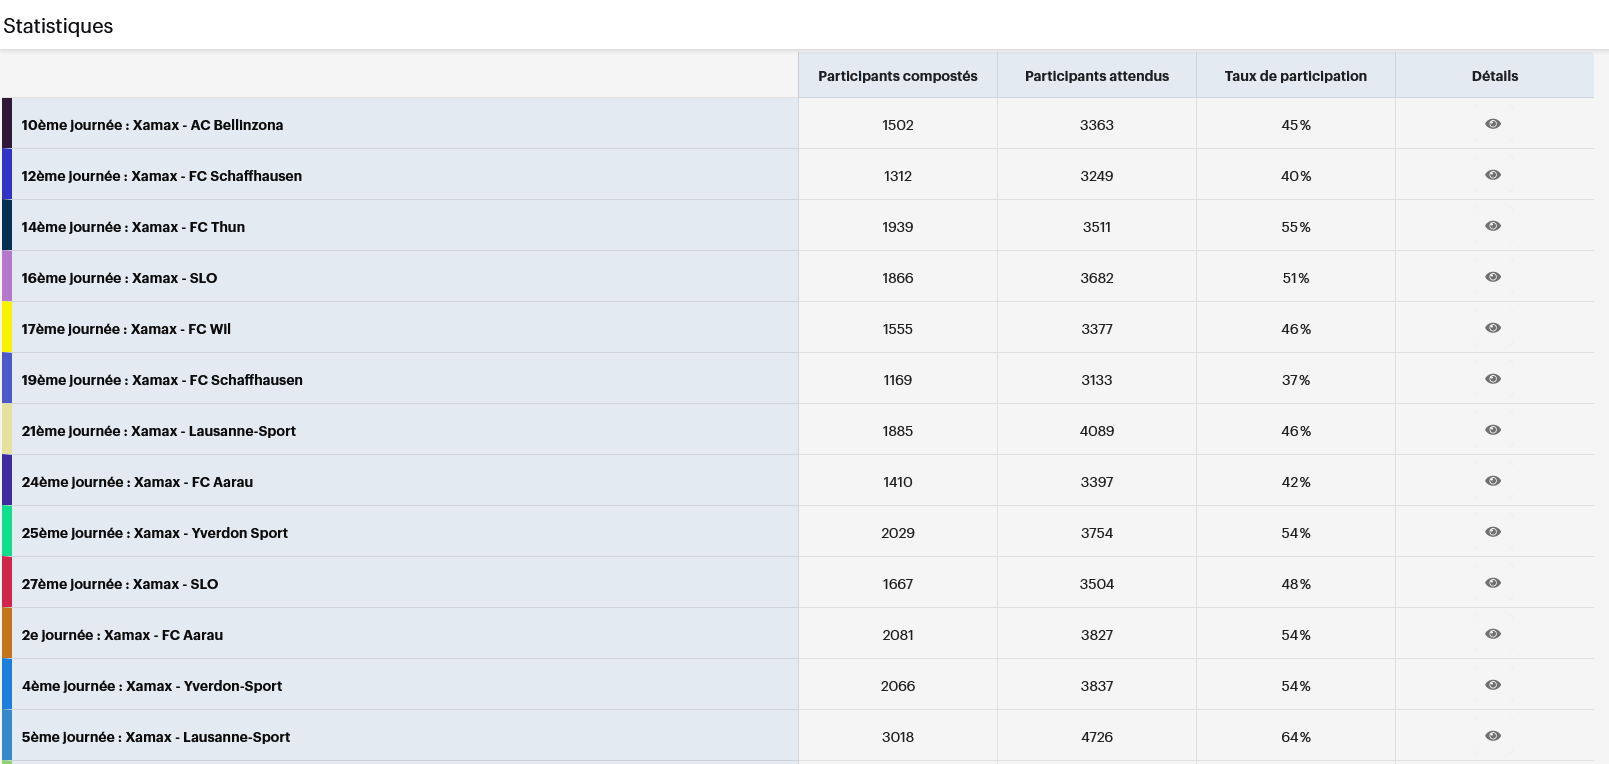Click the Participants compostés column header

point(898,76)
